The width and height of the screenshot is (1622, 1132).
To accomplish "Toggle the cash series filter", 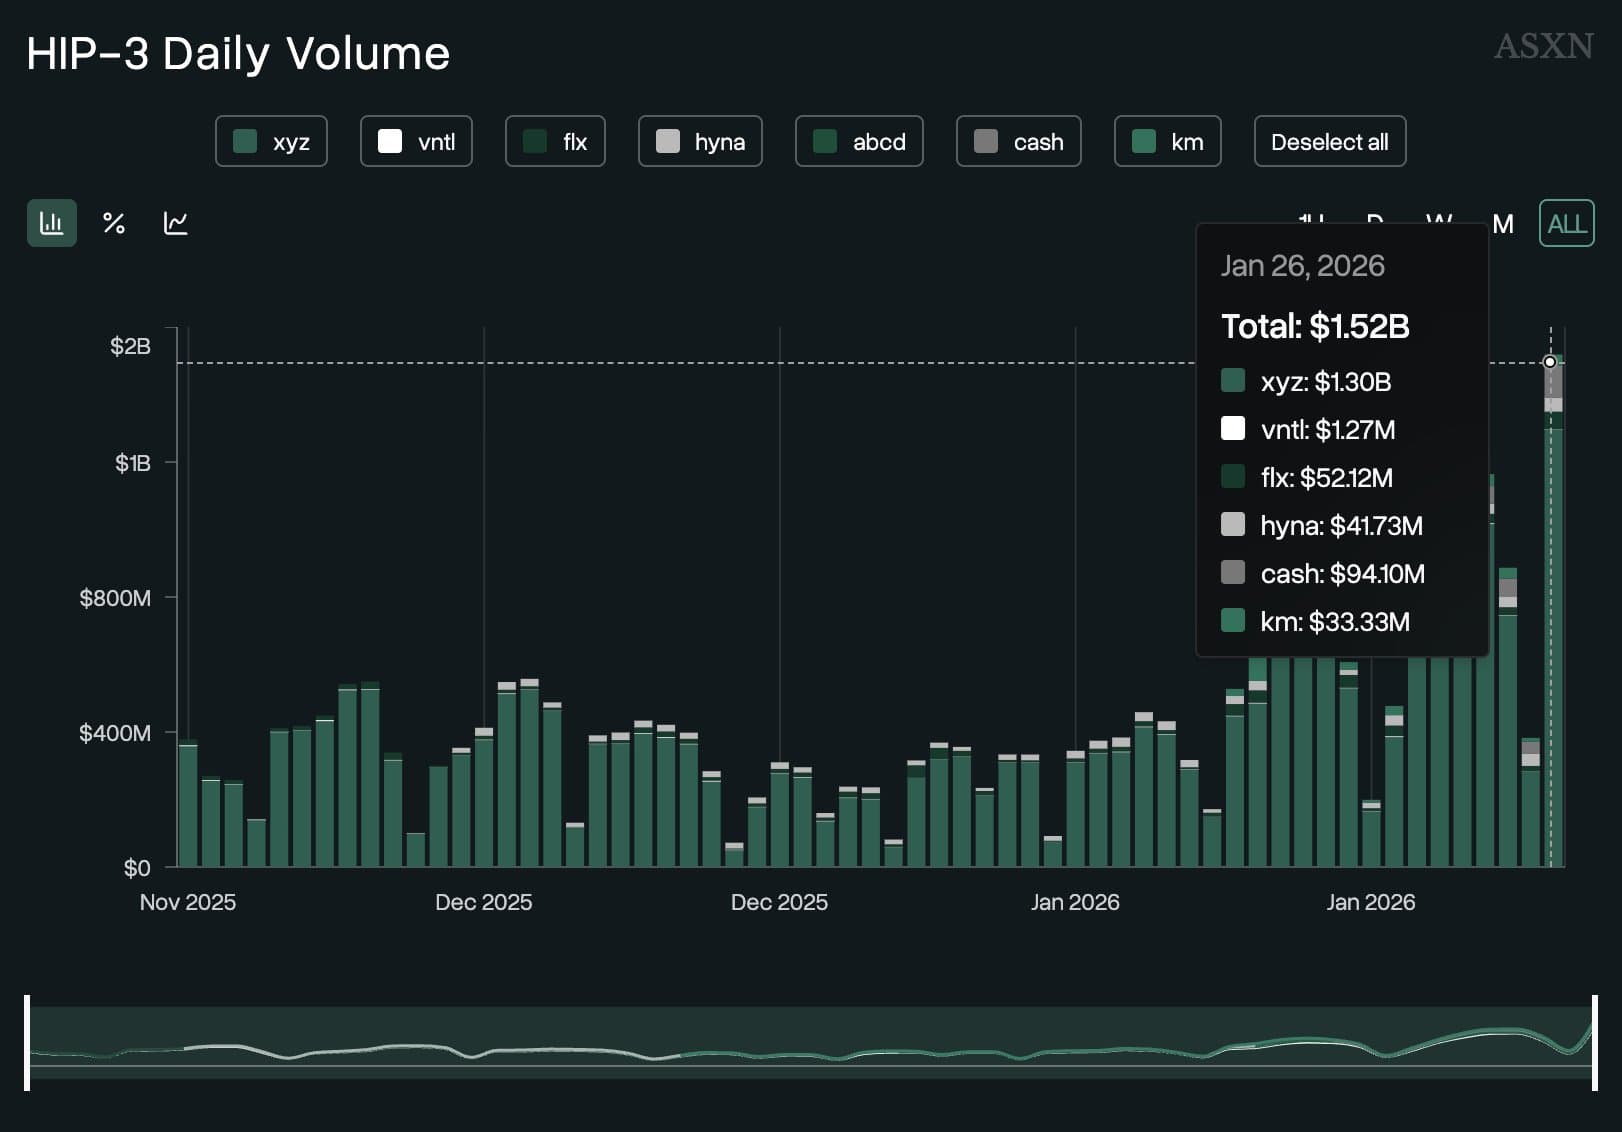I will click(x=1018, y=142).
